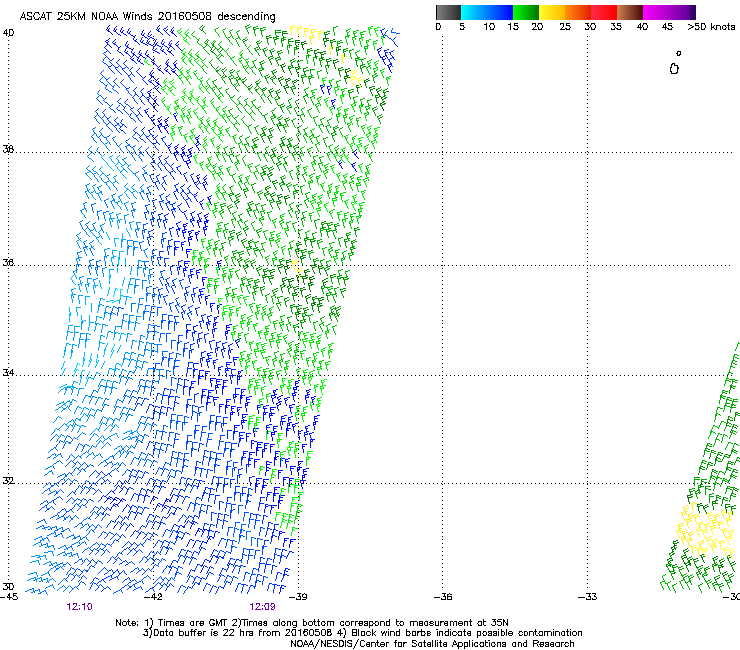Image resolution: width=740 pixels, height=650 pixels.
Task: Click the 38 latitude axis label
Action: [8, 149]
